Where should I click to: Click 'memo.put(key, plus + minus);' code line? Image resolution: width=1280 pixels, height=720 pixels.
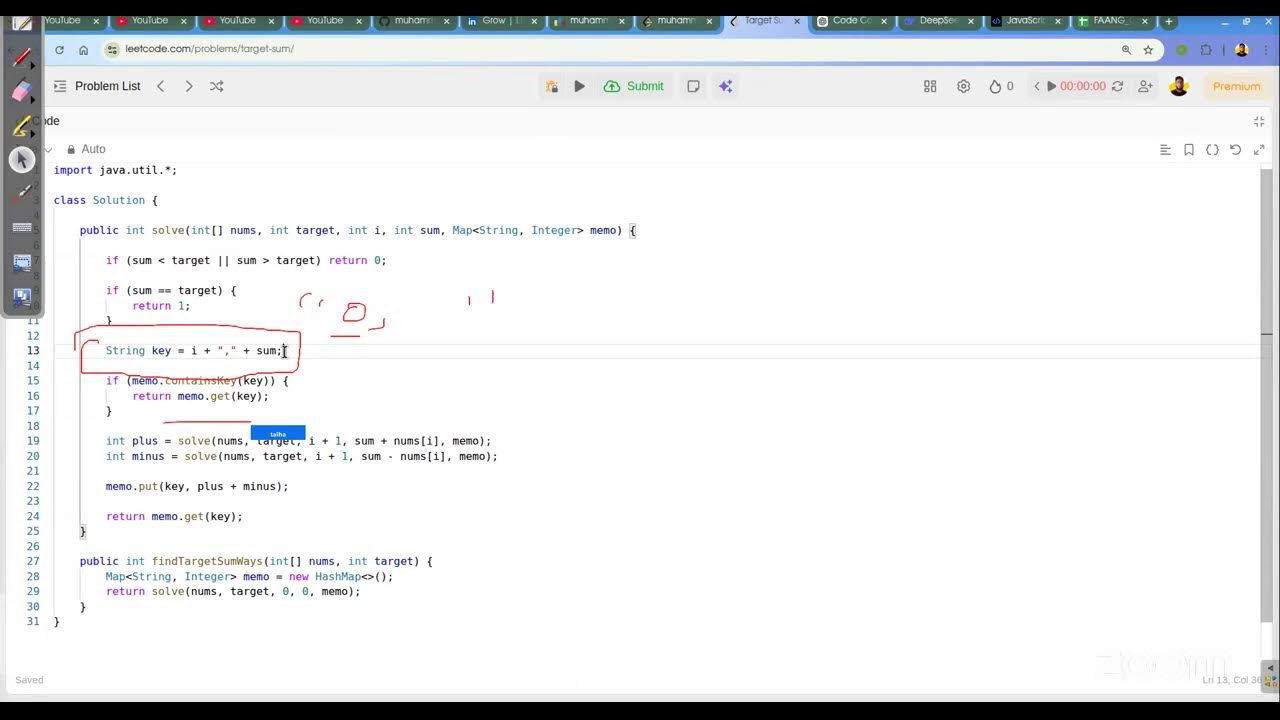pos(197,486)
